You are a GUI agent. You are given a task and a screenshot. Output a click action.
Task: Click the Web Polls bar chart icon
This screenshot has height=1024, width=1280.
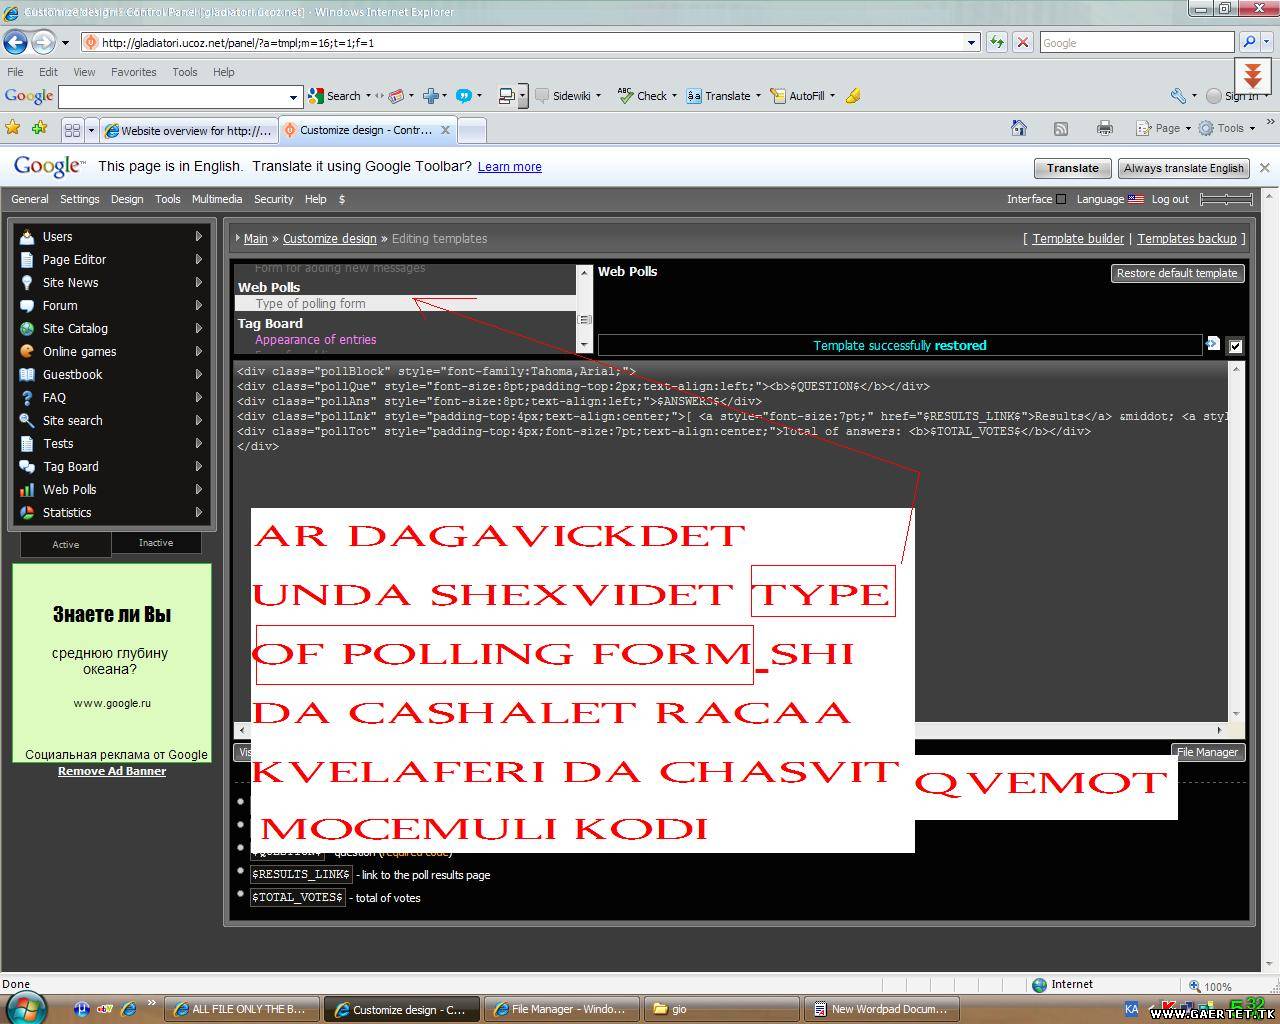(x=27, y=490)
